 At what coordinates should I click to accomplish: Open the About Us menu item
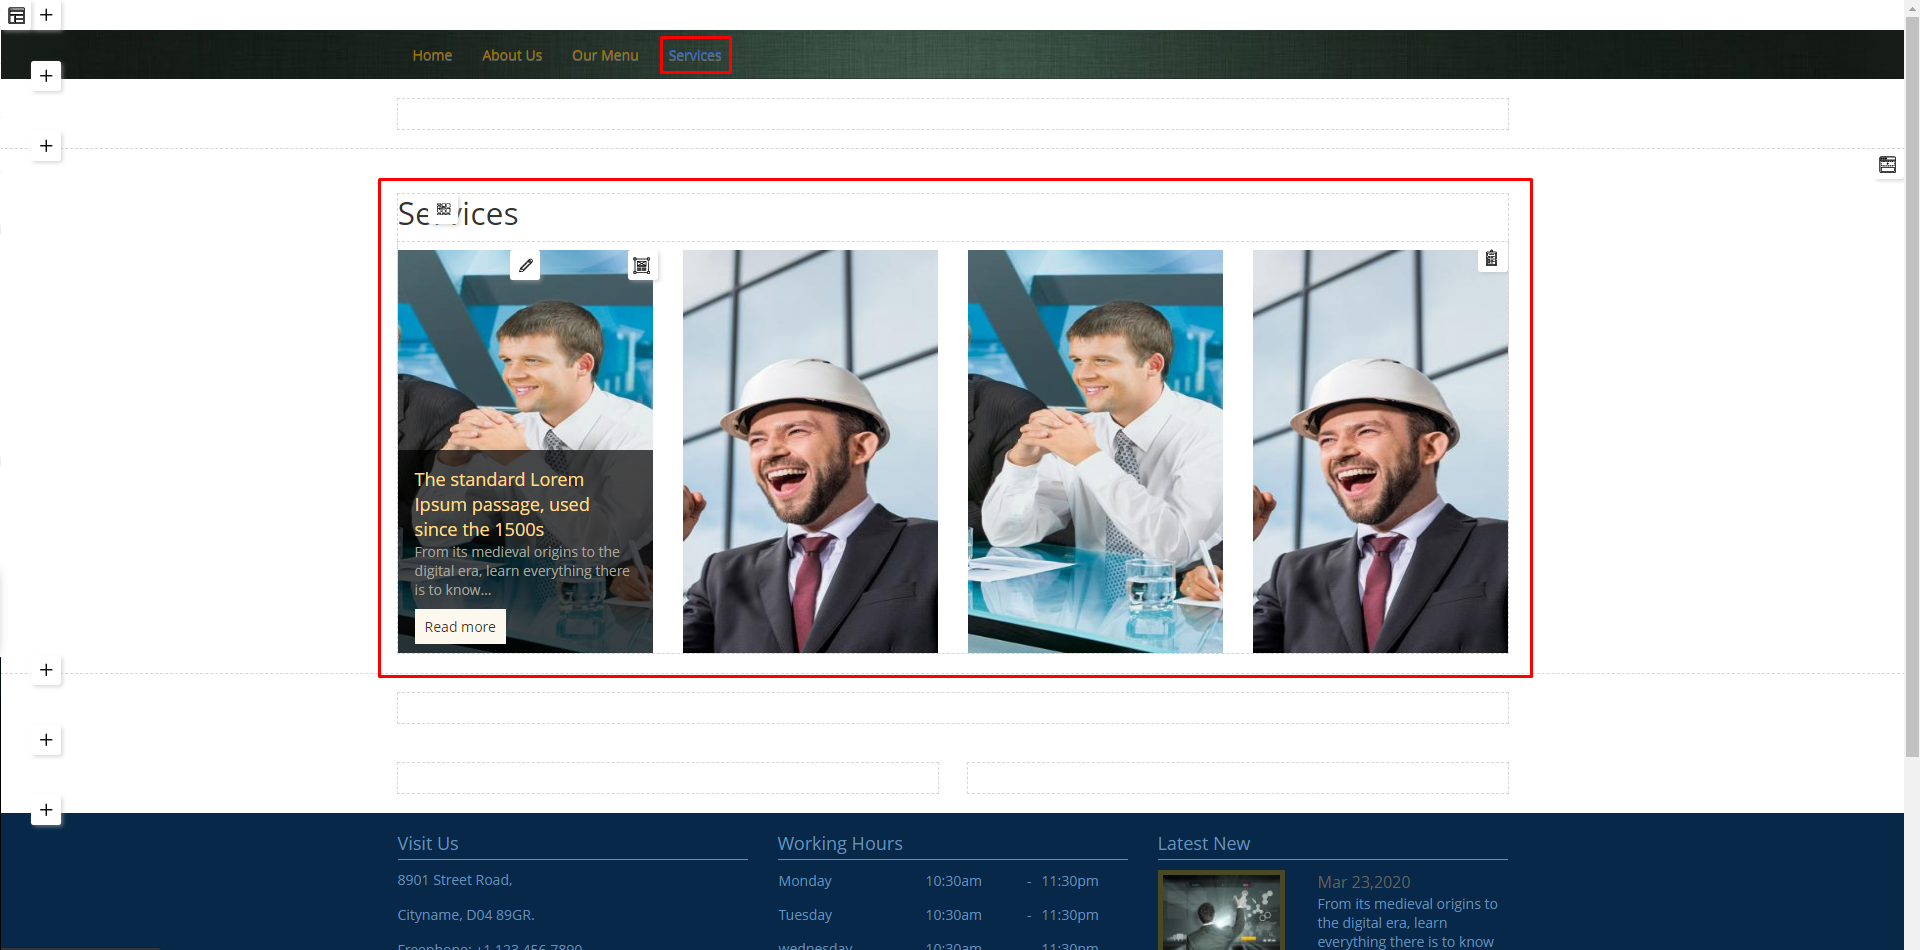(x=512, y=55)
